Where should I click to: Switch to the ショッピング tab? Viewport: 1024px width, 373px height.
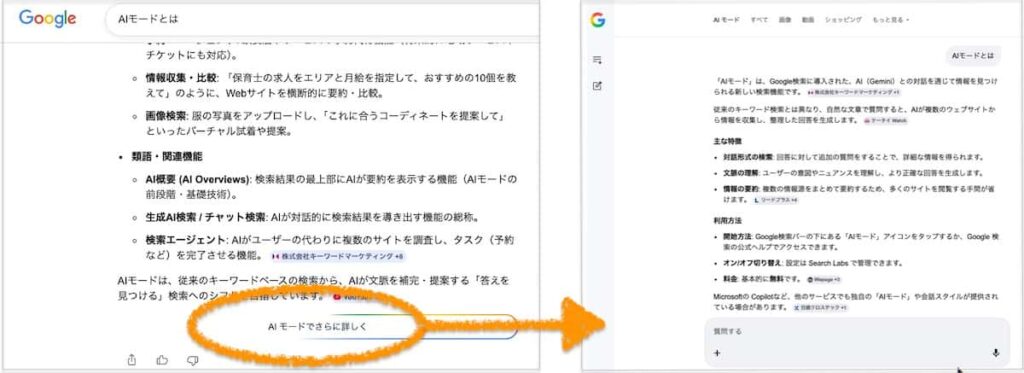(843, 20)
